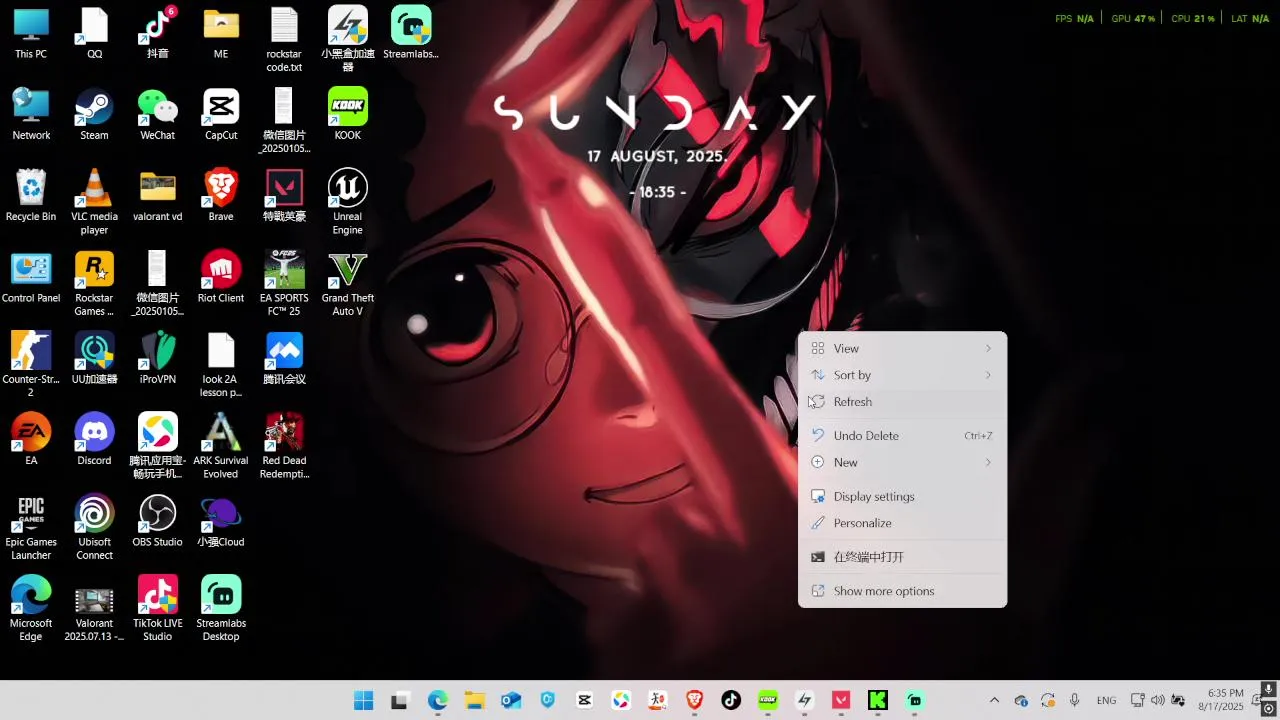Select the valorant vd folder

pos(157,196)
